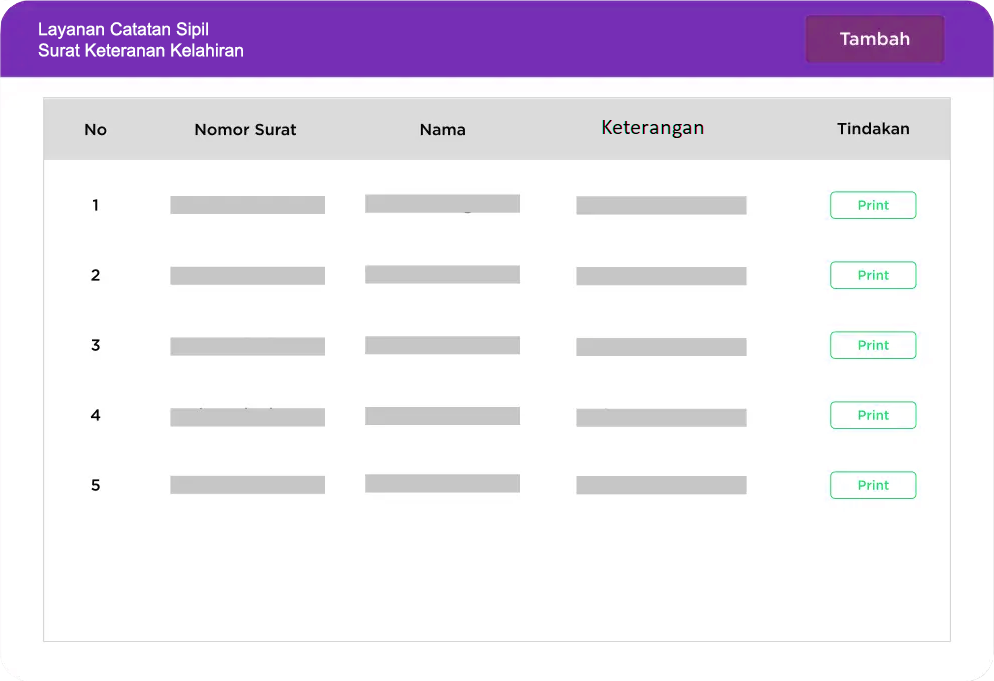This screenshot has width=994, height=681.
Task: Select the Keterangan cell in row 1
Action: pos(661,205)
